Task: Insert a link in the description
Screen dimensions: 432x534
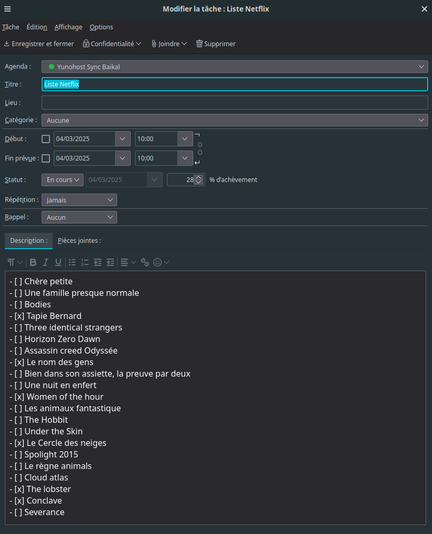Action: 145,262
